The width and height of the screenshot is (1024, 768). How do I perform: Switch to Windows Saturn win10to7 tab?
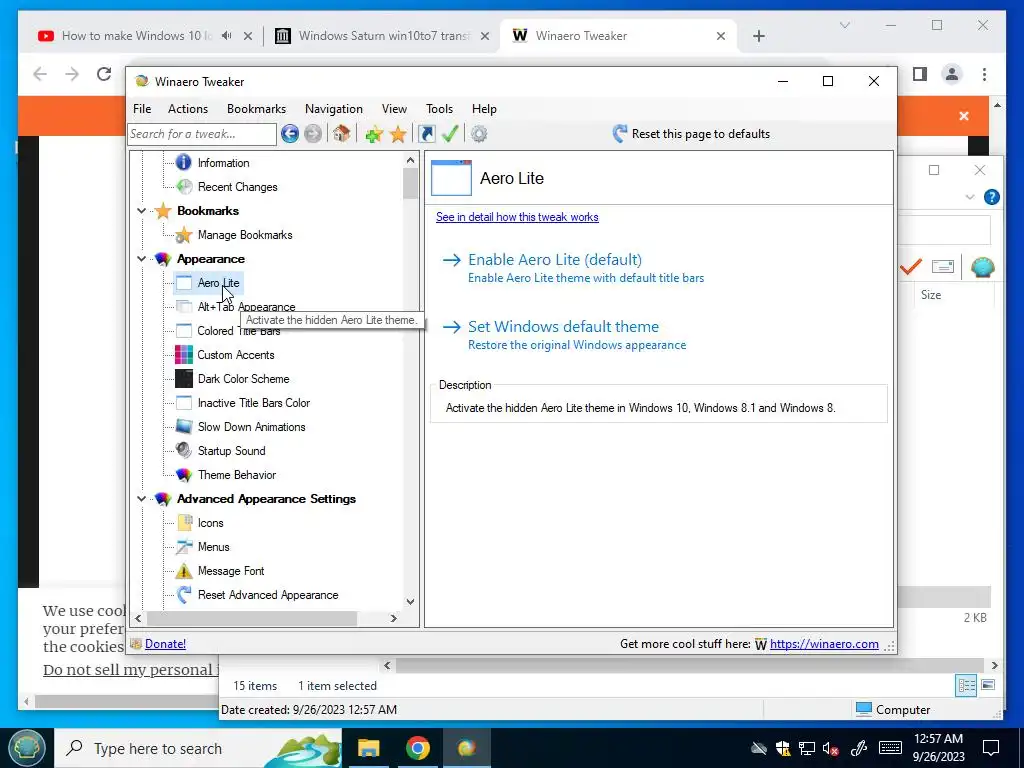(x=384, y=36)
